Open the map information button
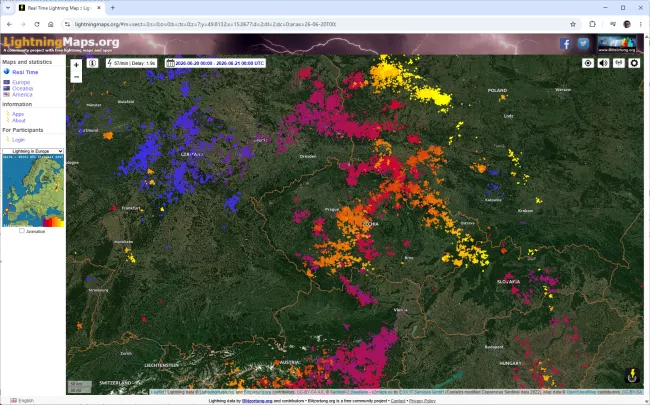This screenshot has height=405, width=650. [x=92, y=63]
